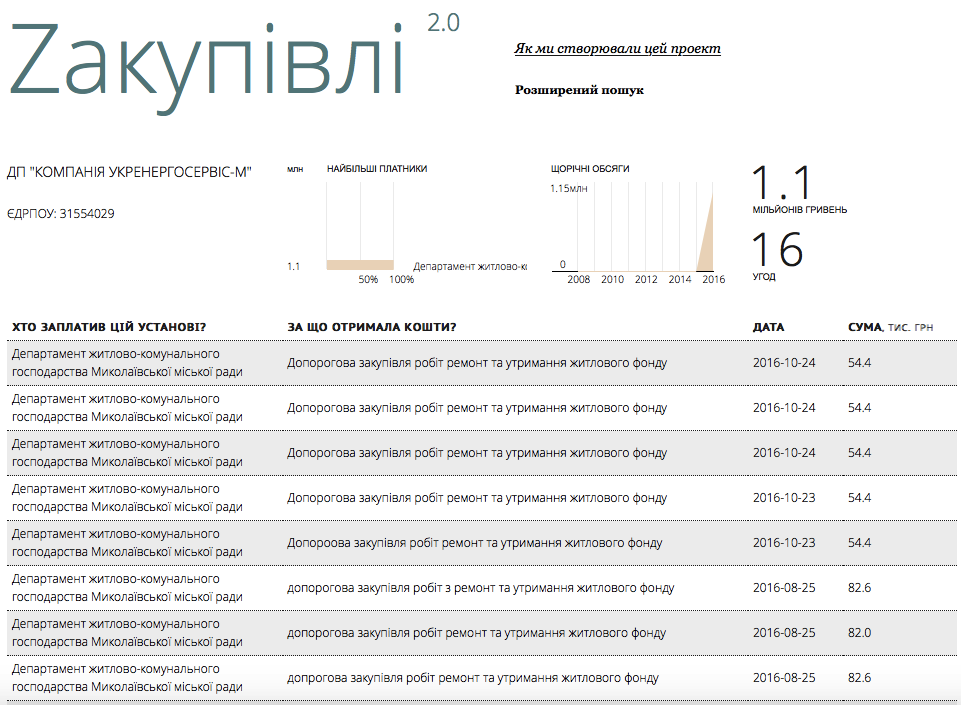
Task: Open Розширений пошук advanced search
Action: click(x=579, y=90)
